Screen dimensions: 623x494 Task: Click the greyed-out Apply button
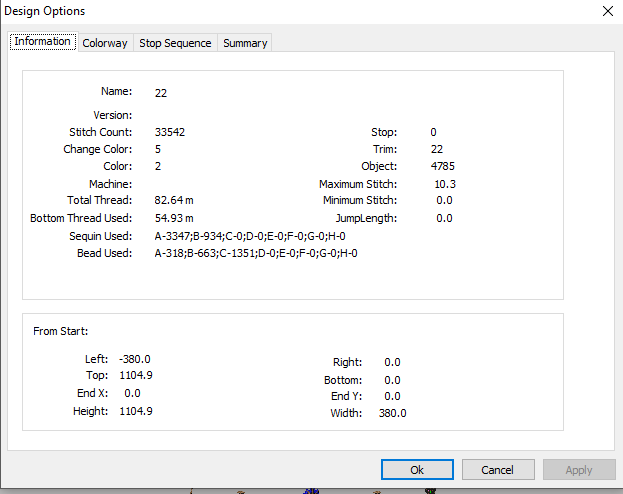(x=579, y=470)
